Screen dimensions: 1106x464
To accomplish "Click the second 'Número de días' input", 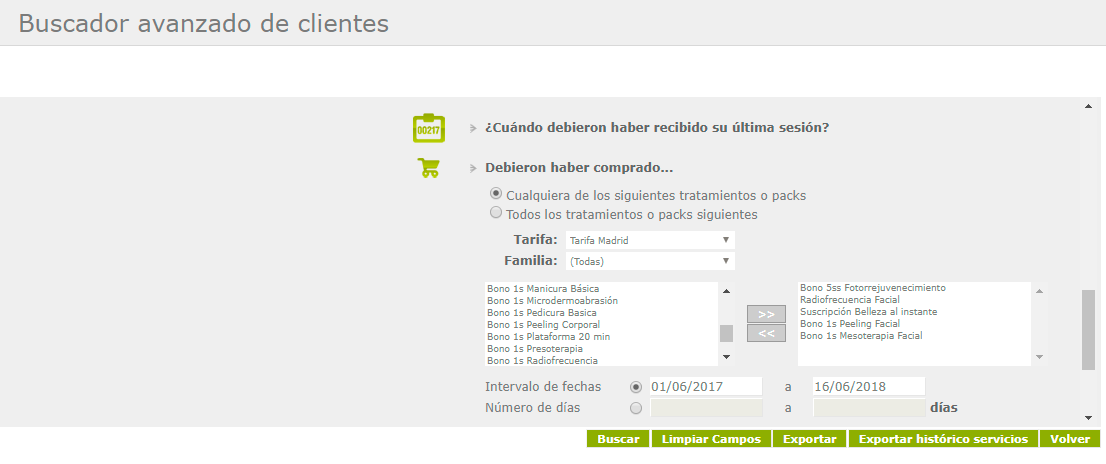I will 869,408.
